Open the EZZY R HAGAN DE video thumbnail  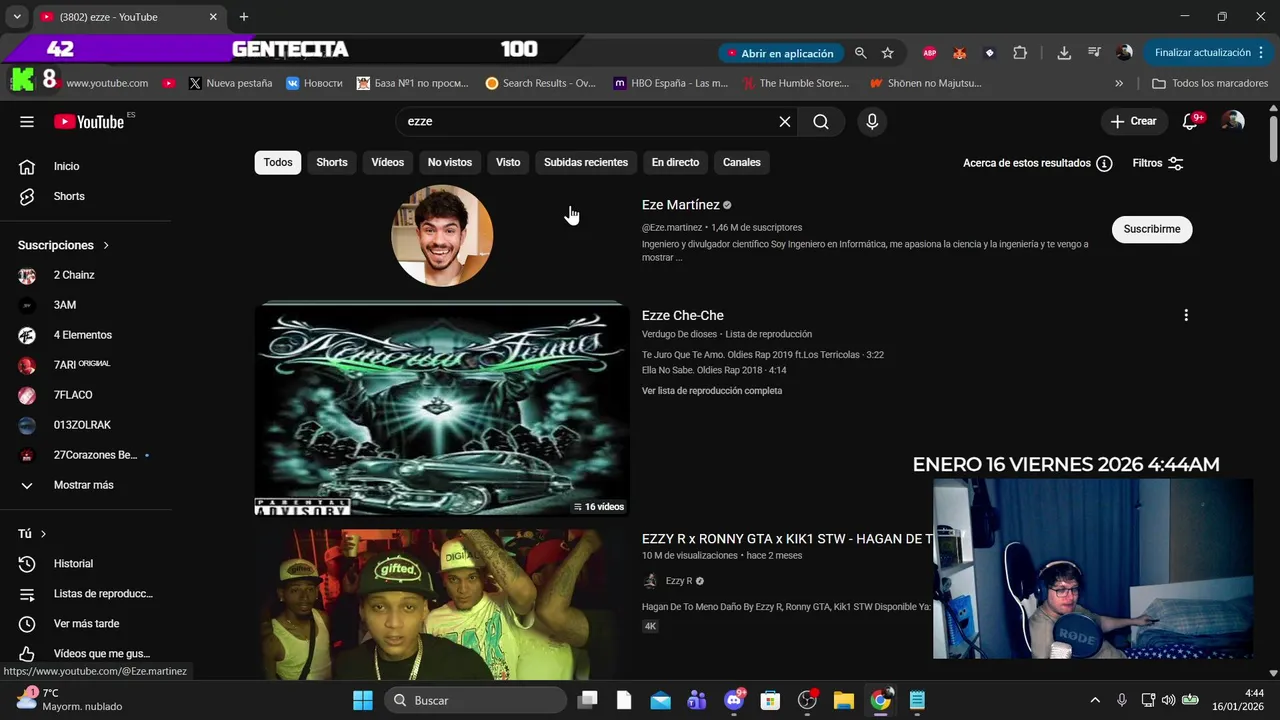(x=442, y=604)
